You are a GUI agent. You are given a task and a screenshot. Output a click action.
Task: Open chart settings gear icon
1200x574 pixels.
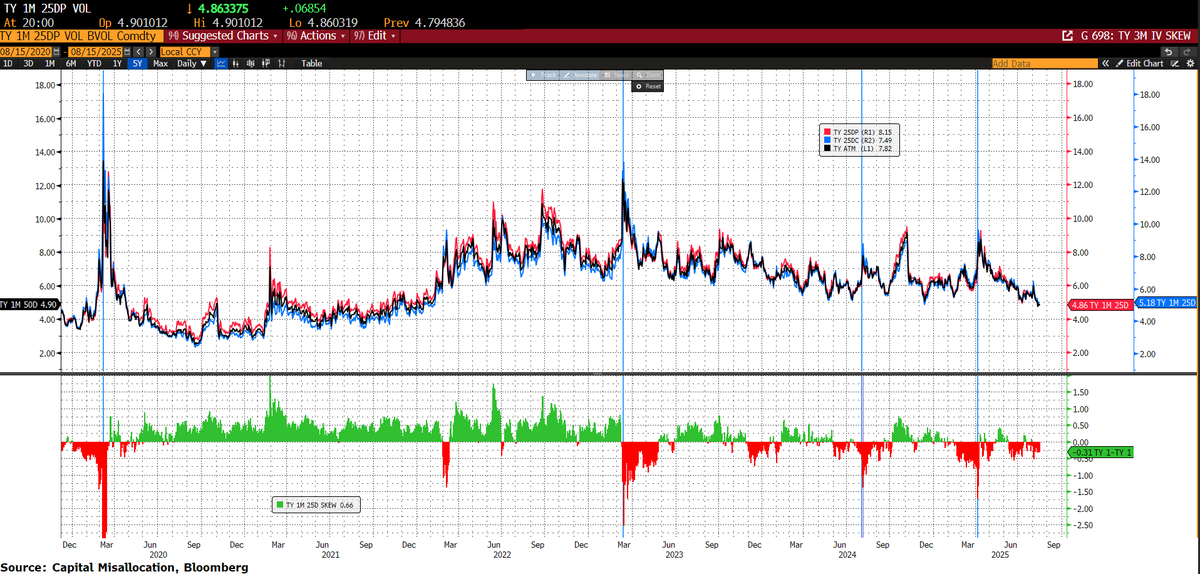pyautogui.click(x=1190, y=63)
